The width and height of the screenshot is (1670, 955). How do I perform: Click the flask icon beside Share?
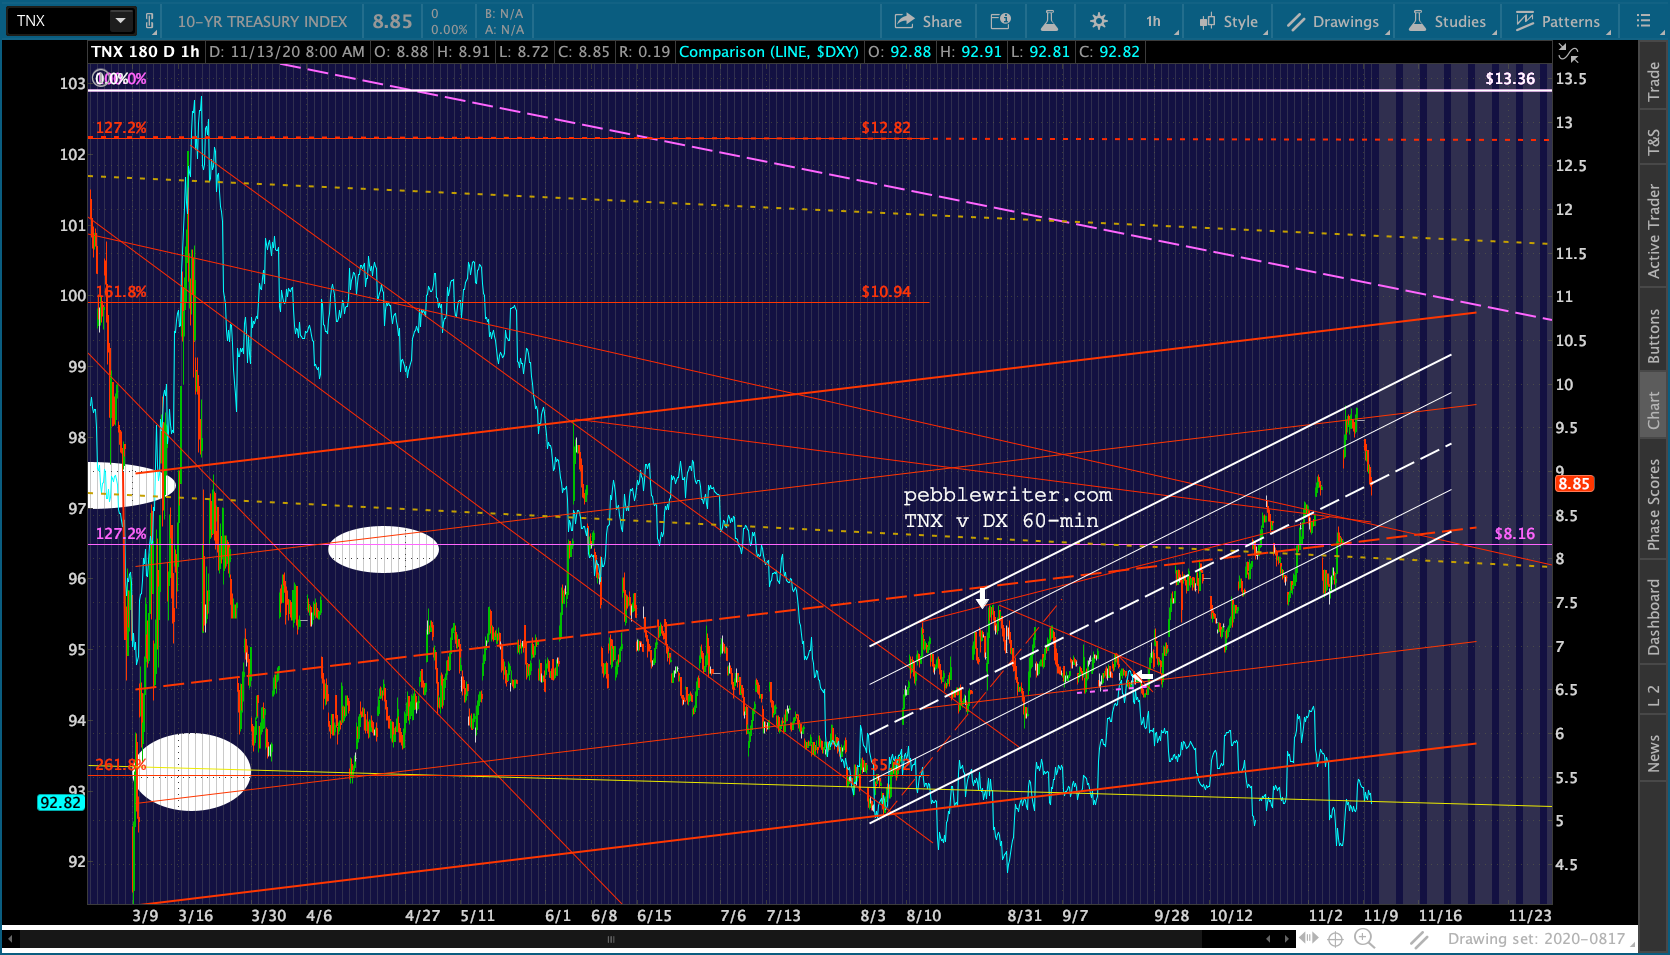(x=1049, y=21)
